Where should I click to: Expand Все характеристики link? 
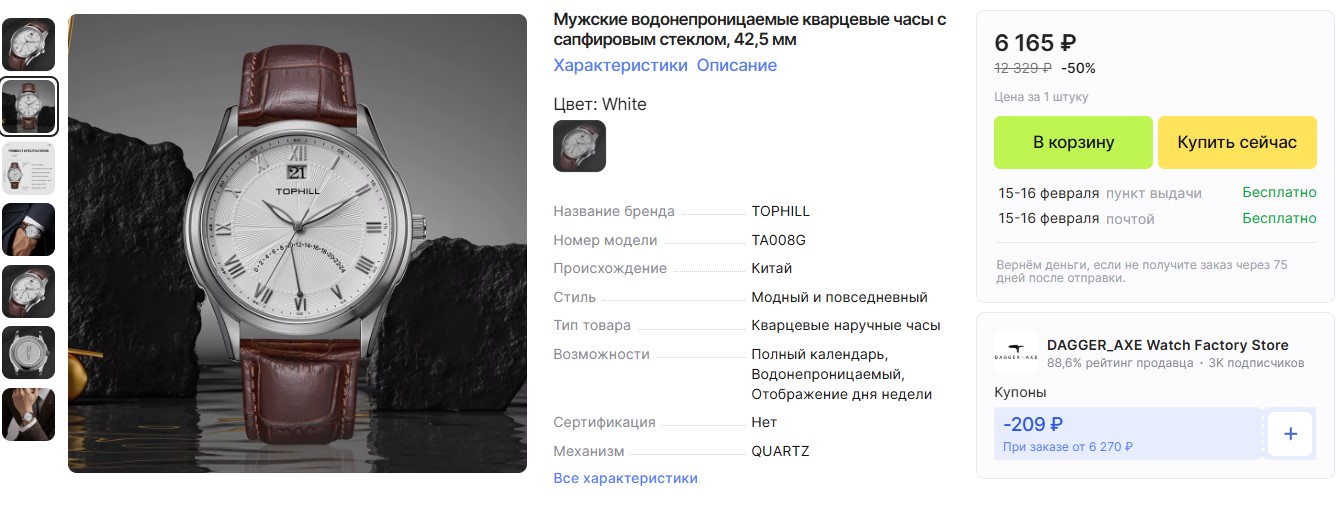[x=626, y=478]
